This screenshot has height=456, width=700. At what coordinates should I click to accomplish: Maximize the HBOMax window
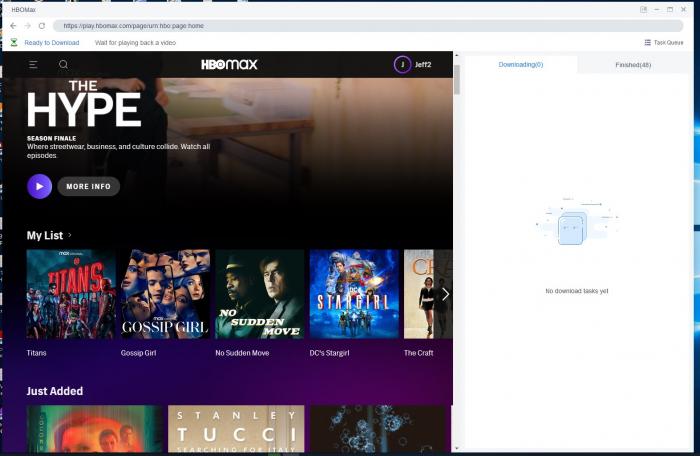670,9
